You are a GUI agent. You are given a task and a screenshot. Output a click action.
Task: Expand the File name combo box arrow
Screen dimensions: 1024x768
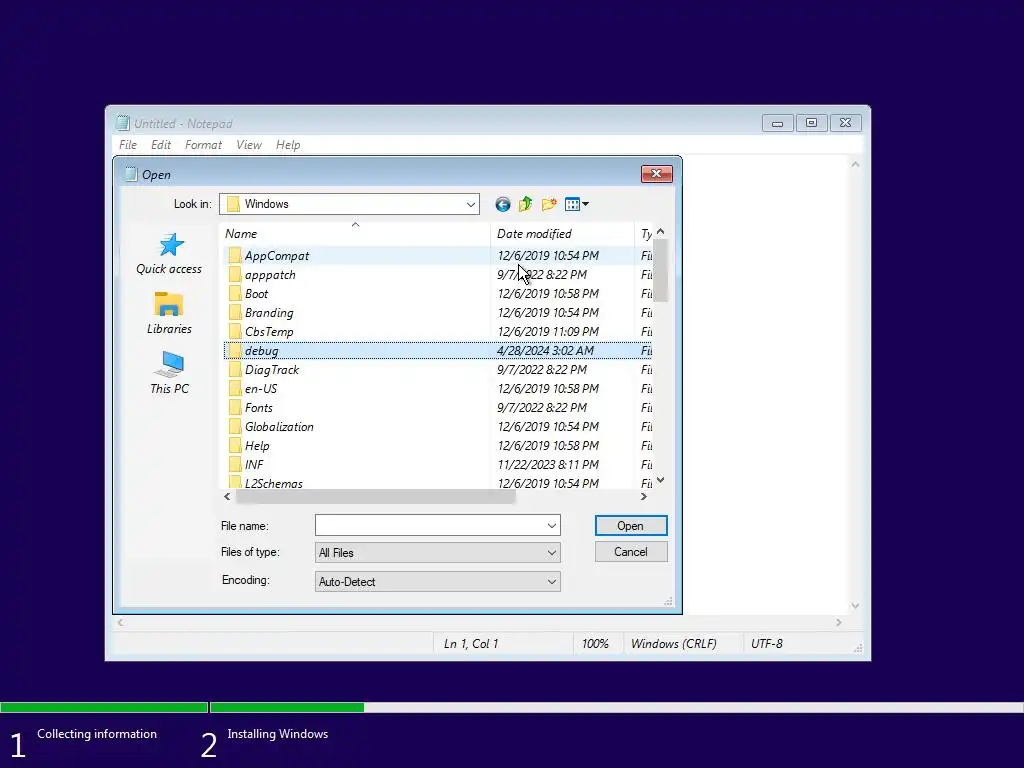click(x=552, y=526)
